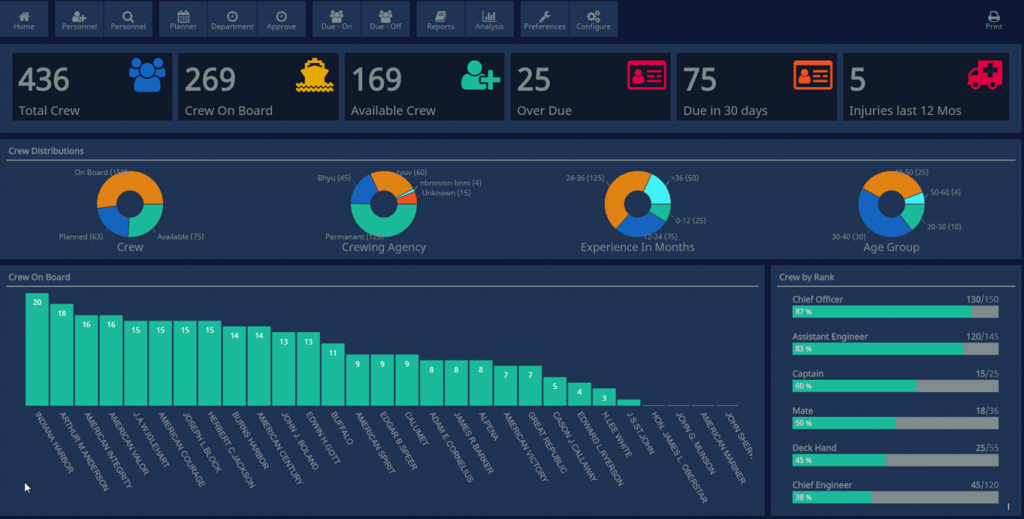The image size is (1024, 519).
Task: Click the orange ID card icon on Due in 30 days
Action: (813, 75)
